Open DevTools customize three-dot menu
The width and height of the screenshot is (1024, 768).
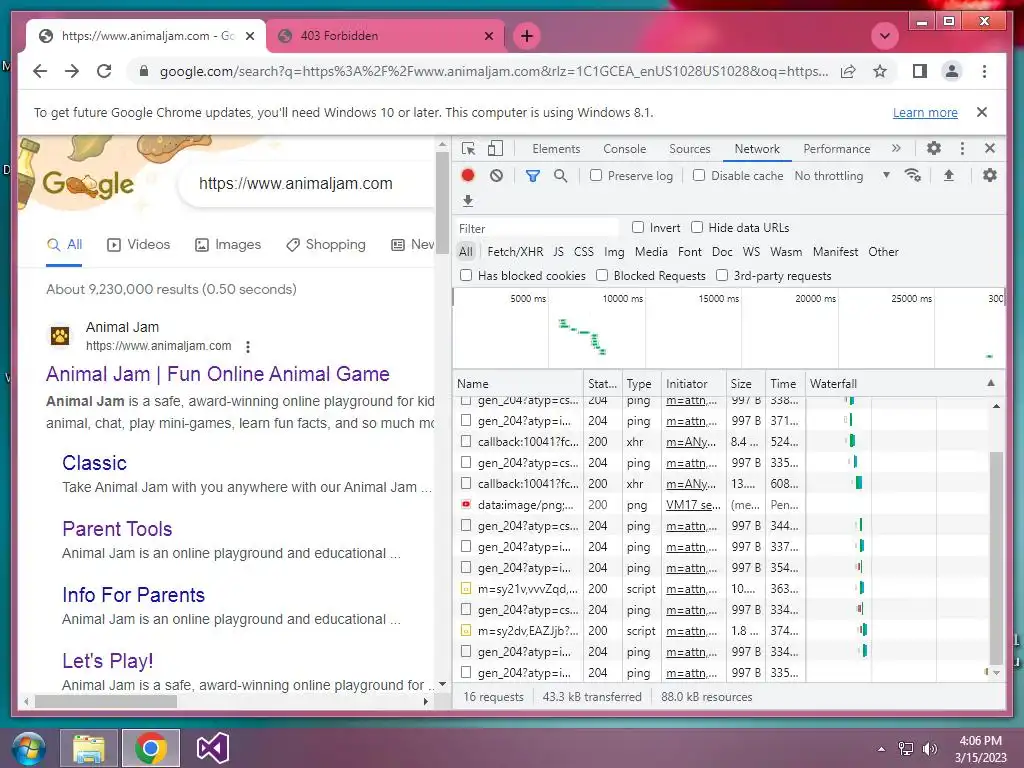point(962,148)
